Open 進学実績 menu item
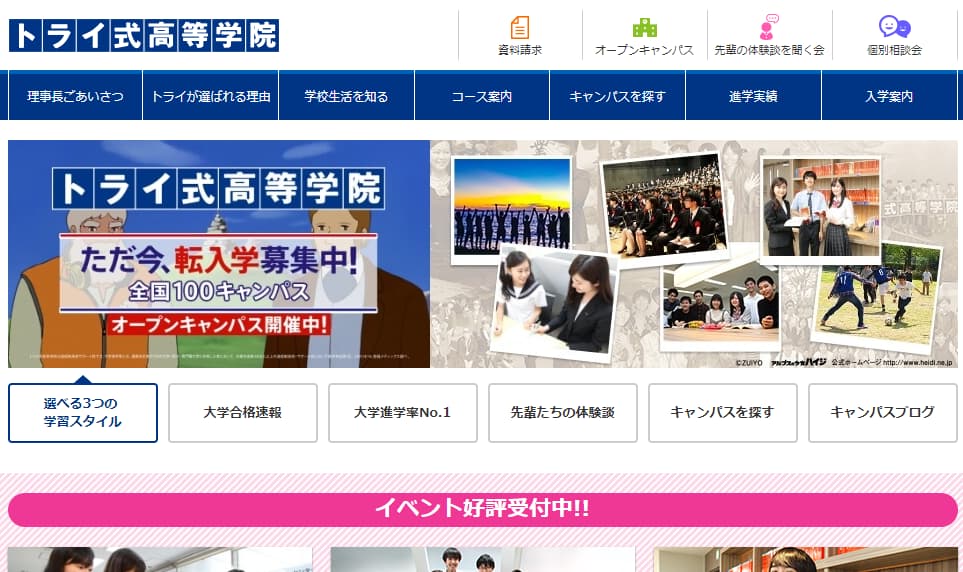Screen dimensions: 963x572 point(753,96)
